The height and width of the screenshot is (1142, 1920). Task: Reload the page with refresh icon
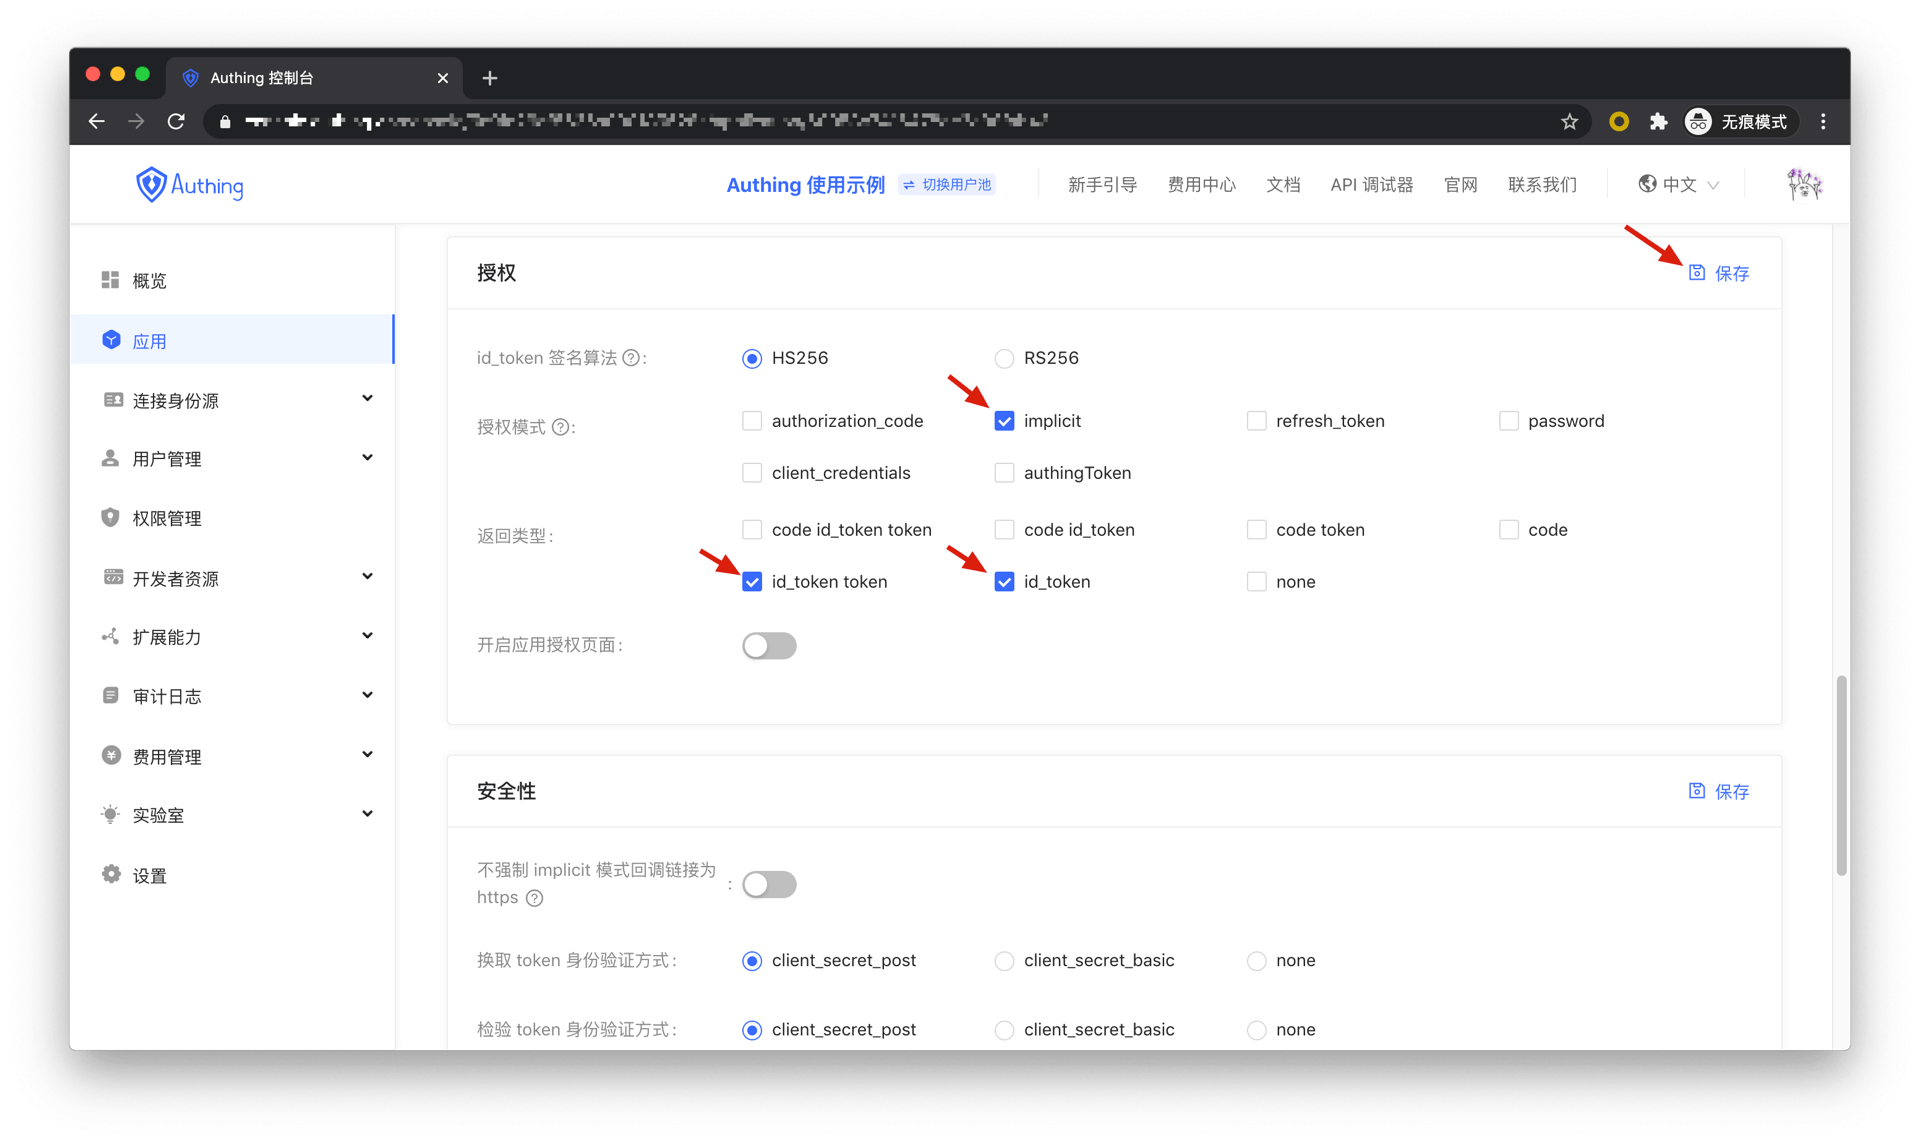[176, 121]
